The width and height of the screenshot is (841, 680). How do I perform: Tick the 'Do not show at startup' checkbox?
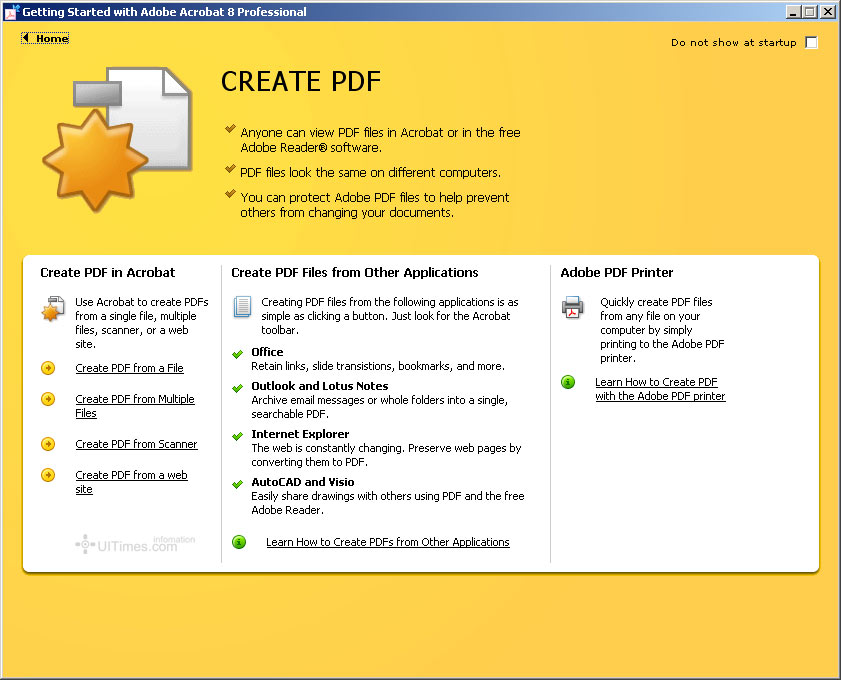[x=812, y=42]
